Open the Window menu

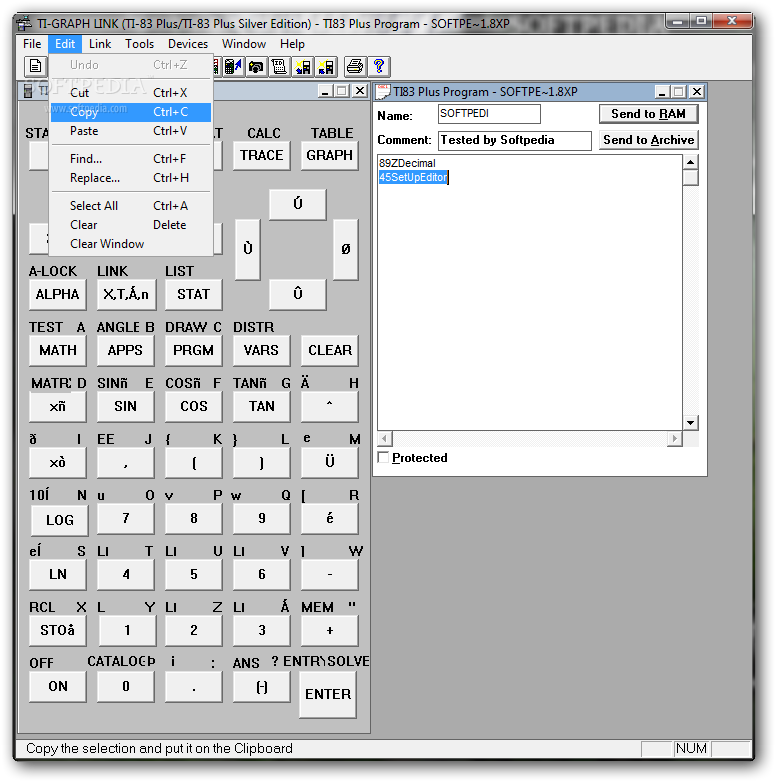[244, 44]
